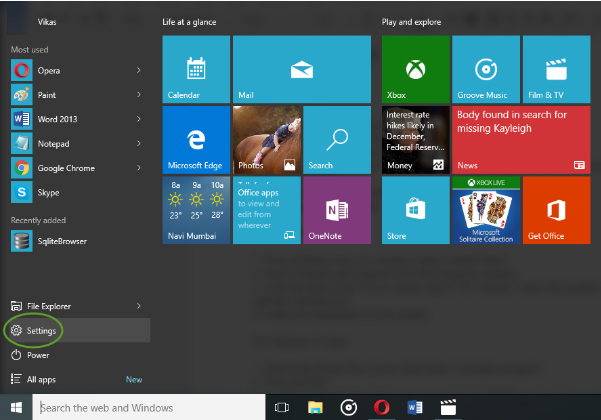Switch to Opera on the taskbar
The image size is (601, 420).
pos(381,407)
